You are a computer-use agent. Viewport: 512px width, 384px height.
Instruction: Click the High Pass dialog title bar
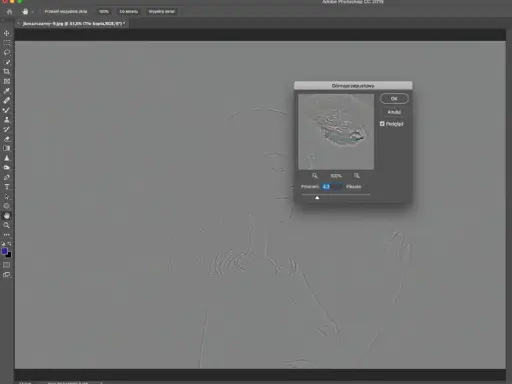pyautogui.click(x=353, y=86)
